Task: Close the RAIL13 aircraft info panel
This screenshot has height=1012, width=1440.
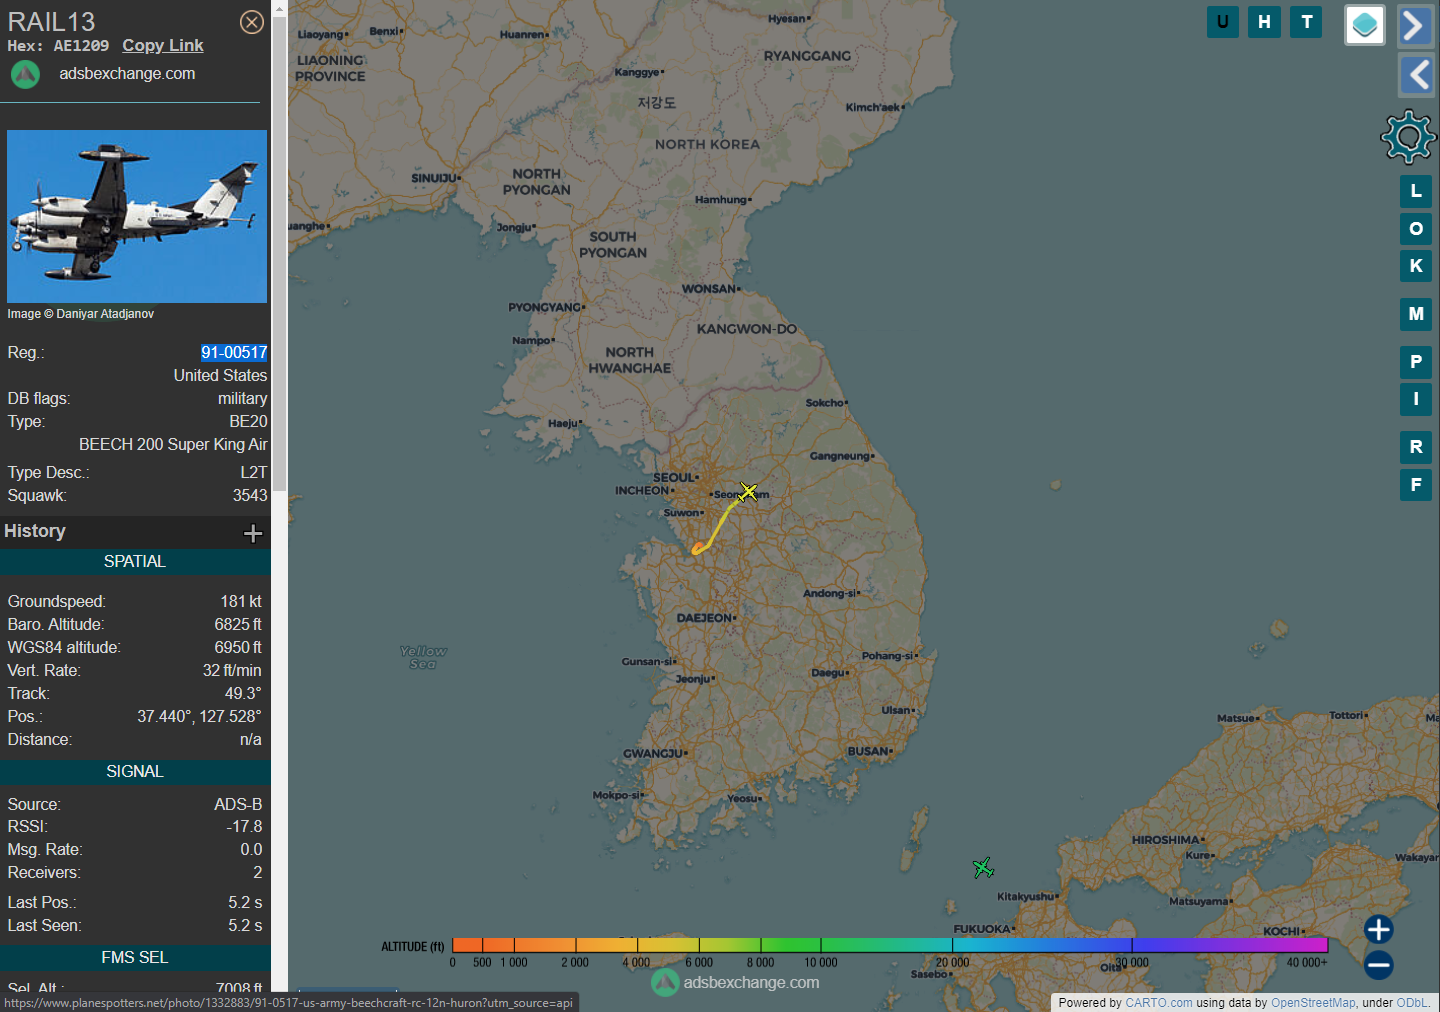Action: (x=252, y=22)
